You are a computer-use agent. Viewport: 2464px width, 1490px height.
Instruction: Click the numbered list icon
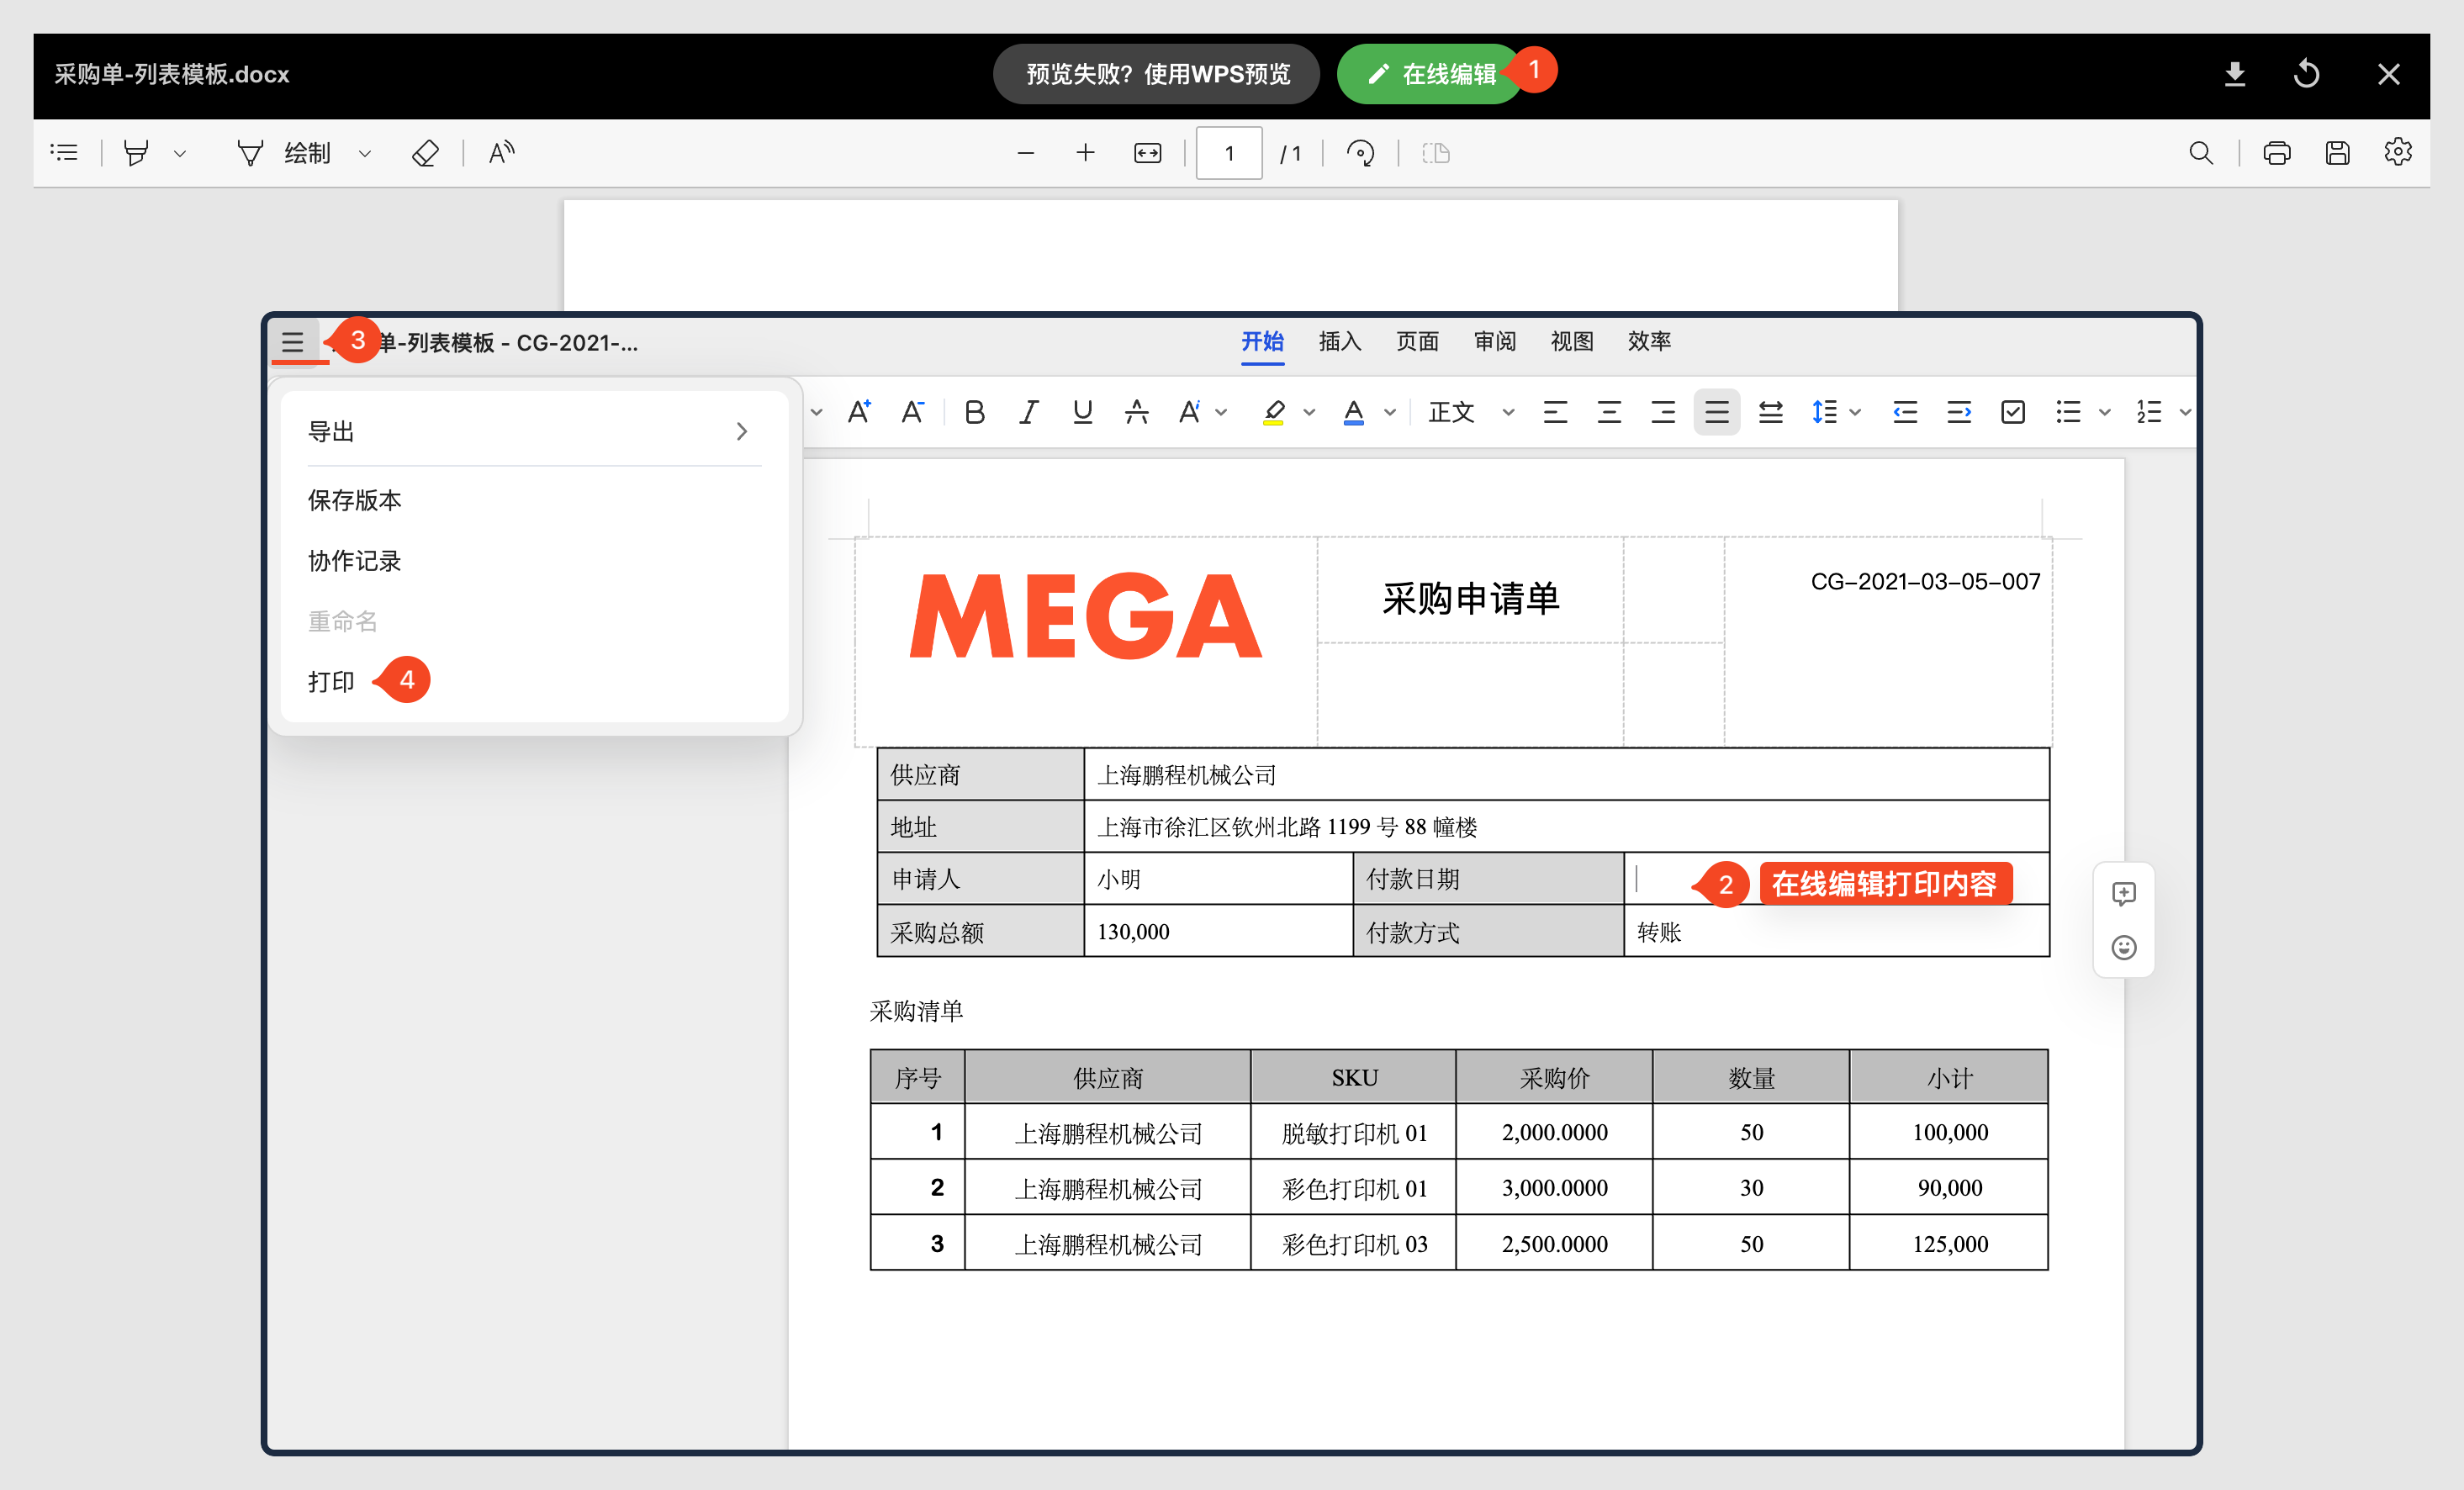2149,412
